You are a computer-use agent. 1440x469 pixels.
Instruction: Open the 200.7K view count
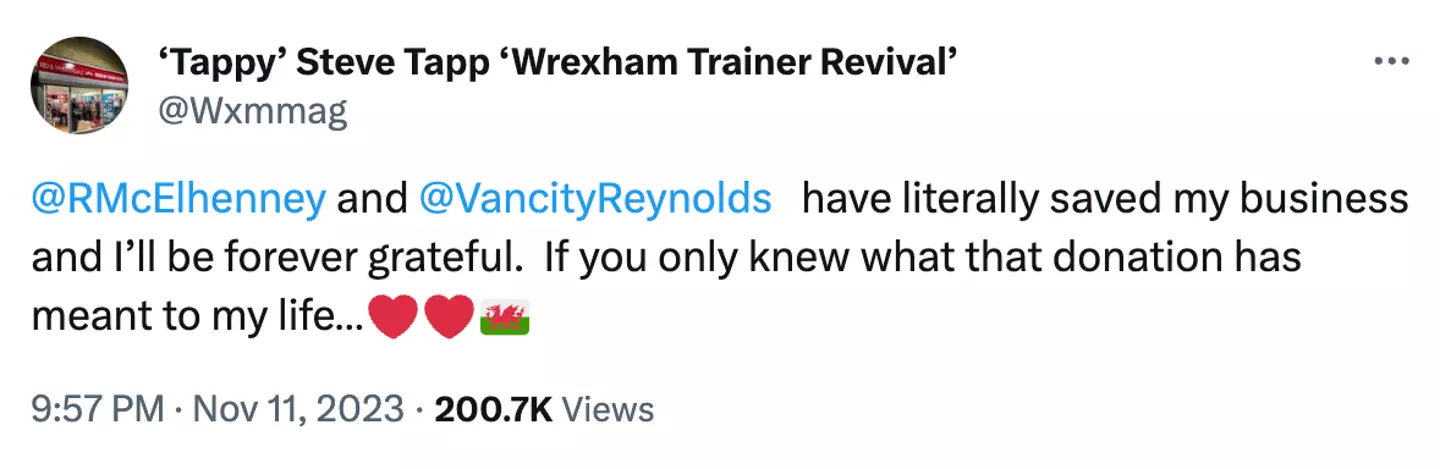(493, 409)
